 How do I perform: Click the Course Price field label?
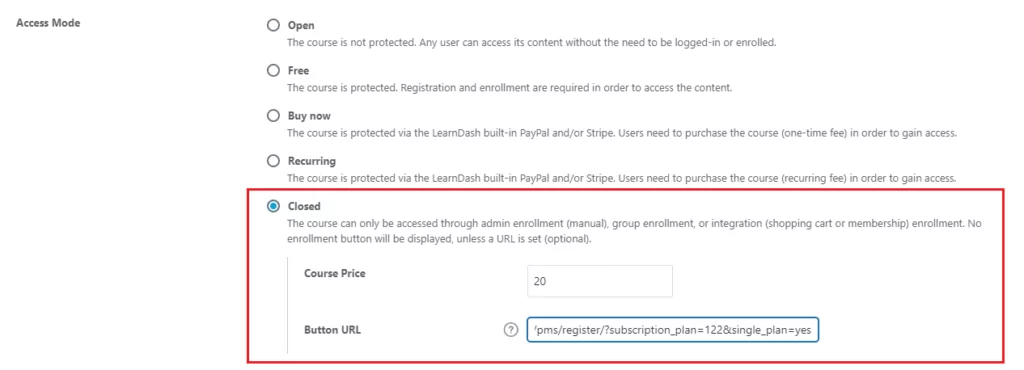[334, 273]
